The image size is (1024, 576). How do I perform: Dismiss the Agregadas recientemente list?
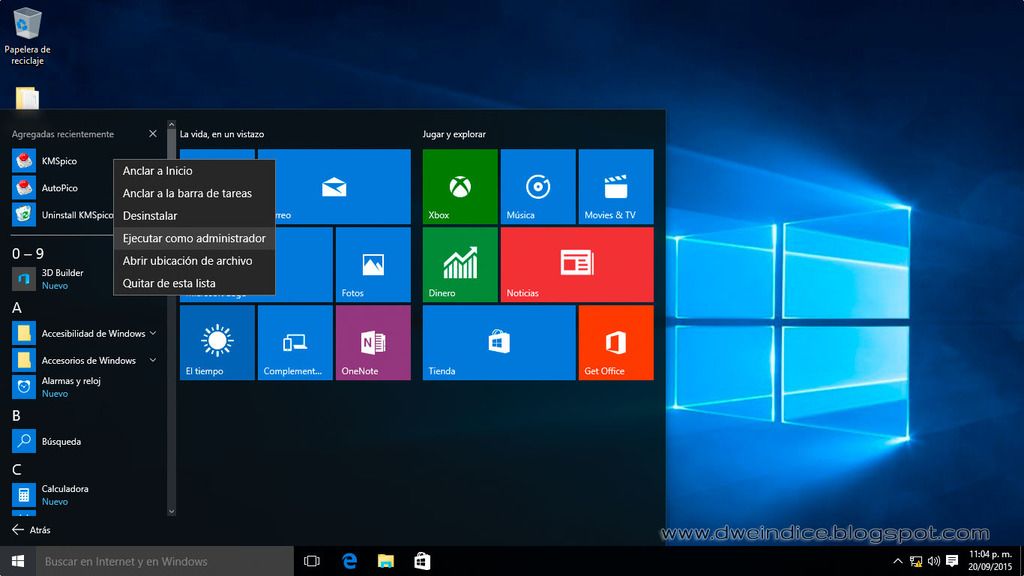tap(152, 134)
